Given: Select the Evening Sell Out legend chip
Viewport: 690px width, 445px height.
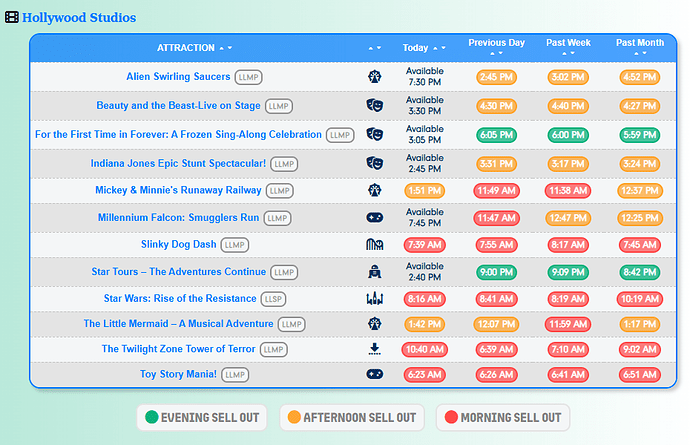Looking at the screenshot, I should tap(202, 417).
